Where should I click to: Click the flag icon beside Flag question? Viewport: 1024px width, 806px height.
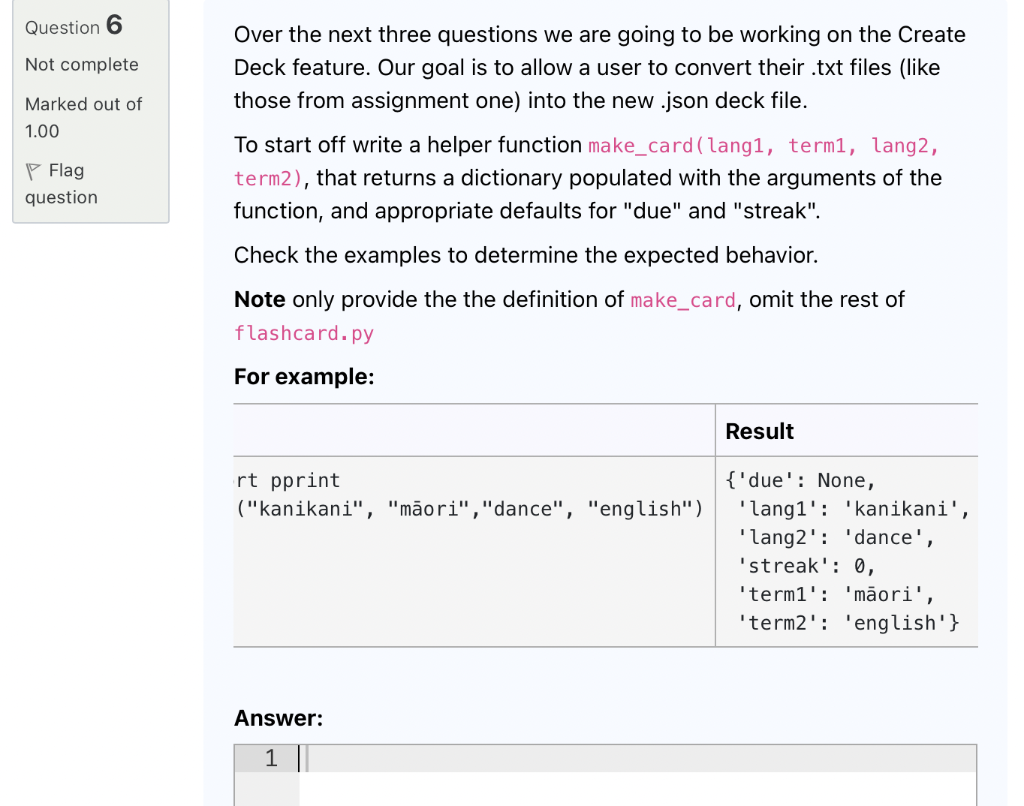tap(34, 171)
